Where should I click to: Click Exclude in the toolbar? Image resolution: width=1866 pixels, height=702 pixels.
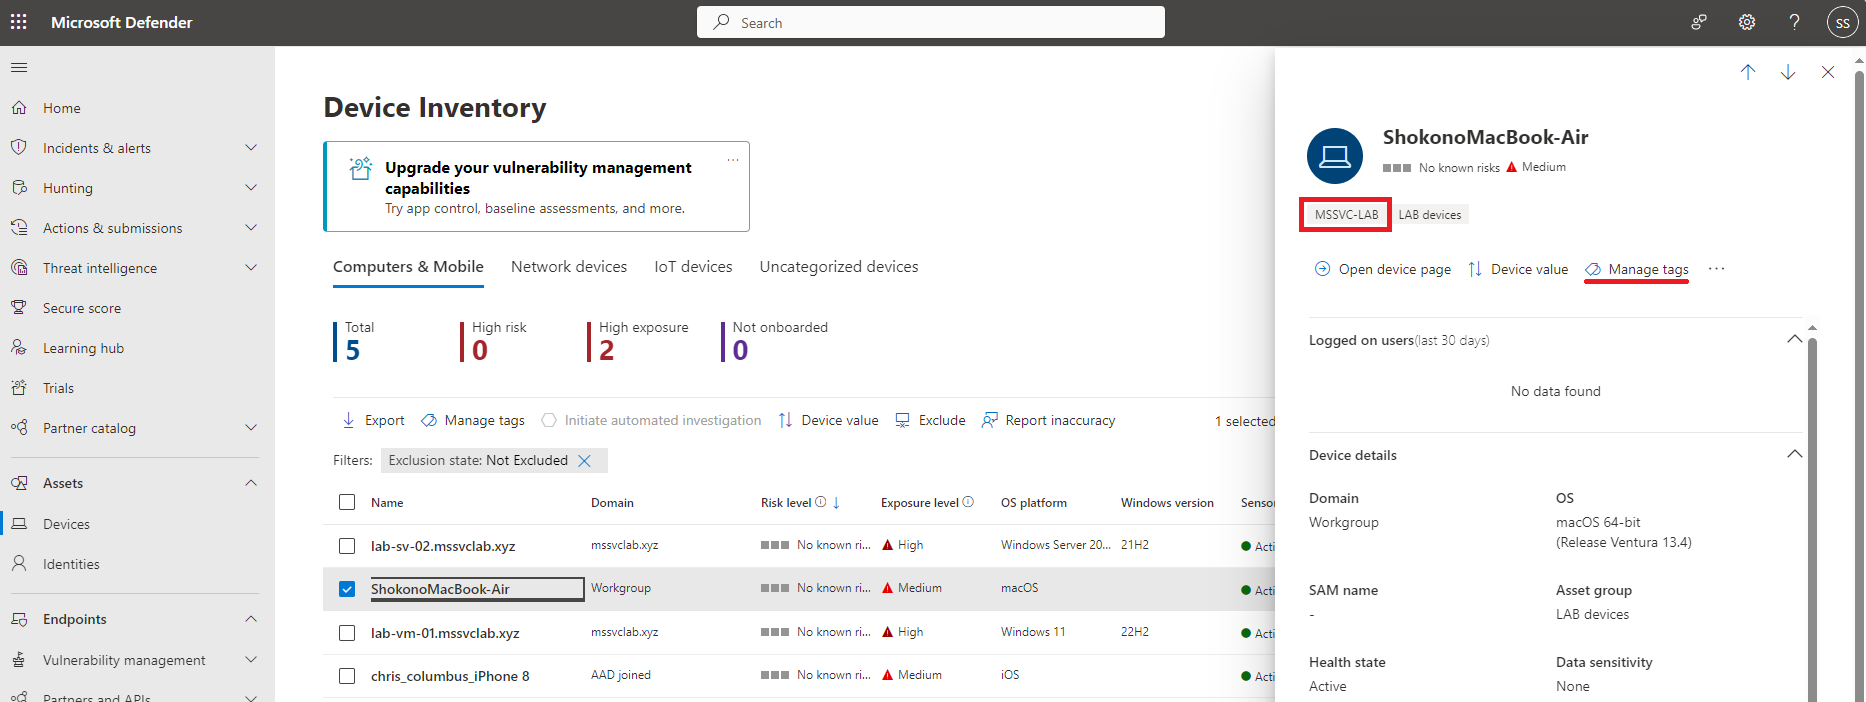pos(930,420)
